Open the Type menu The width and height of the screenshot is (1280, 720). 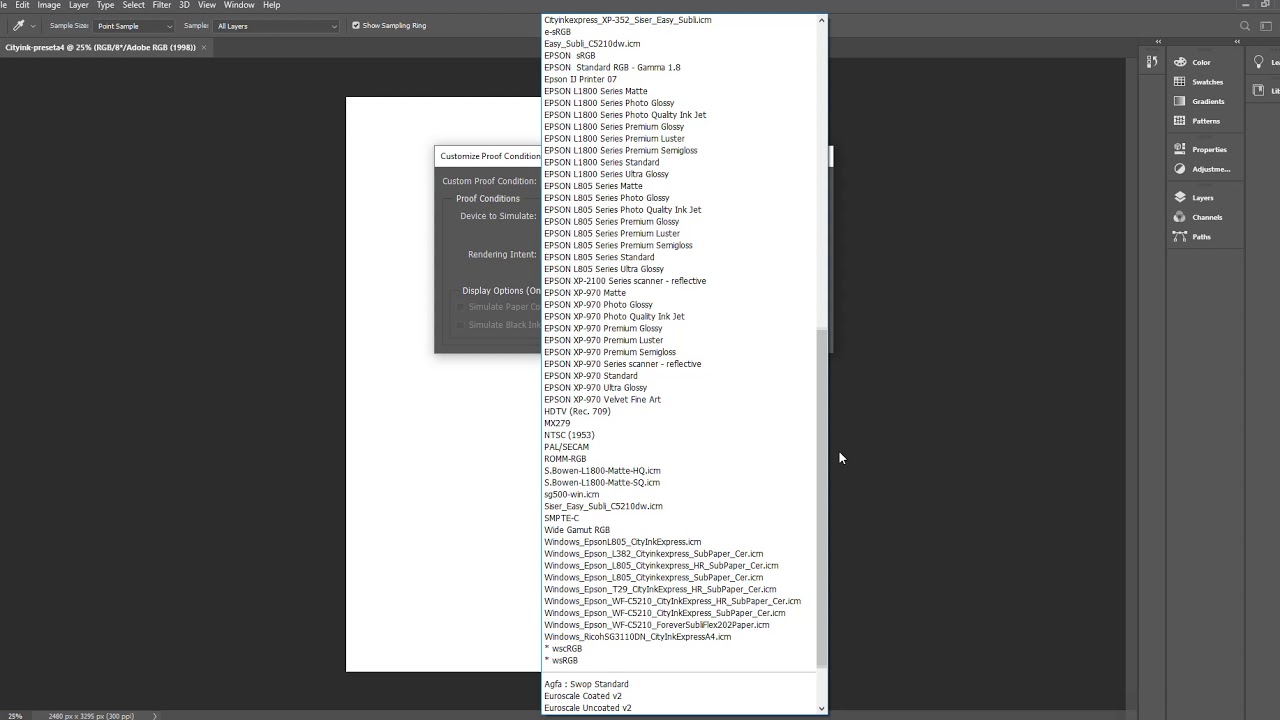tap(105, 5)
